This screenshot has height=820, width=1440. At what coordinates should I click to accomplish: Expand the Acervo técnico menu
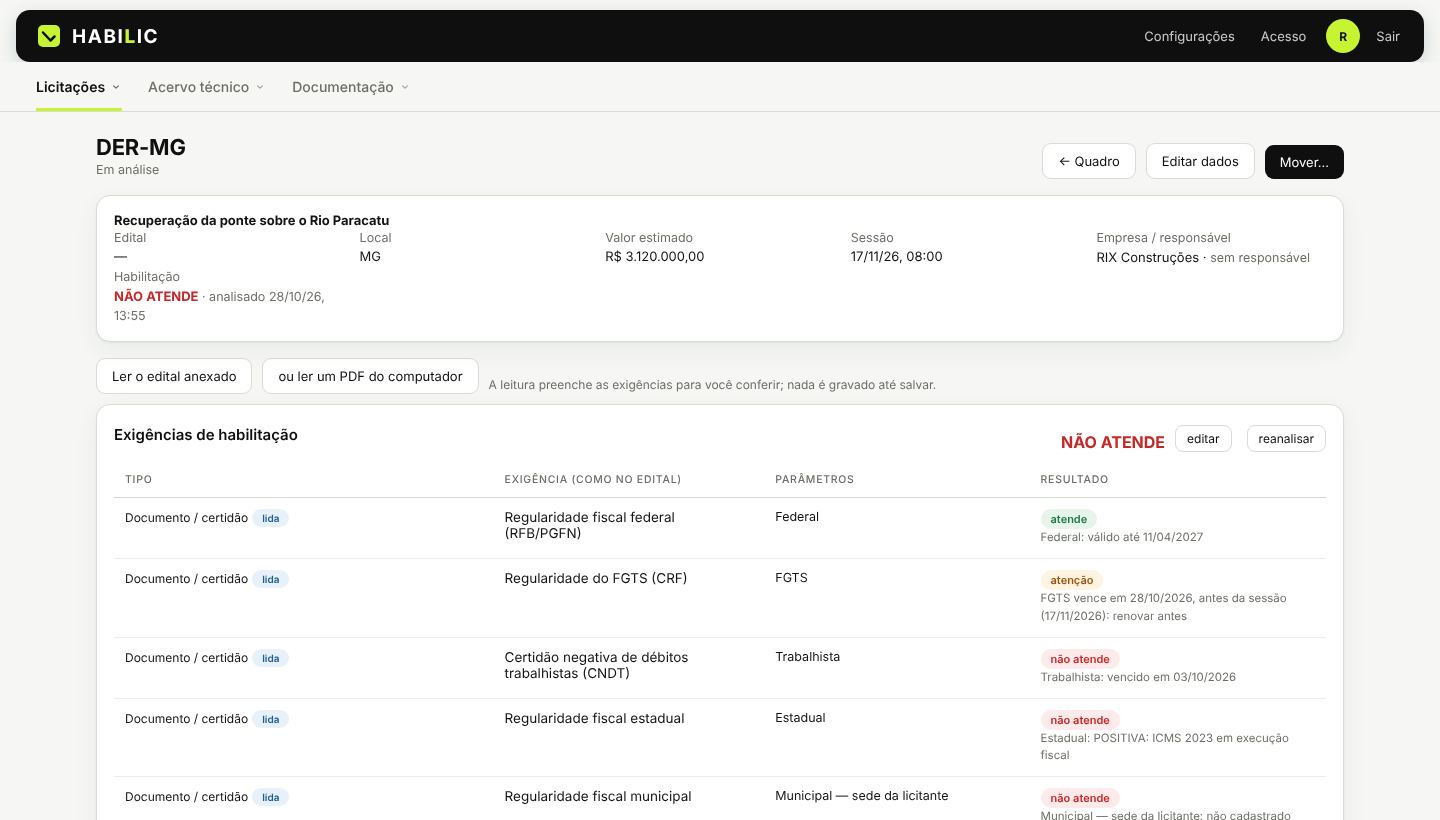click(x=206, y=87)
